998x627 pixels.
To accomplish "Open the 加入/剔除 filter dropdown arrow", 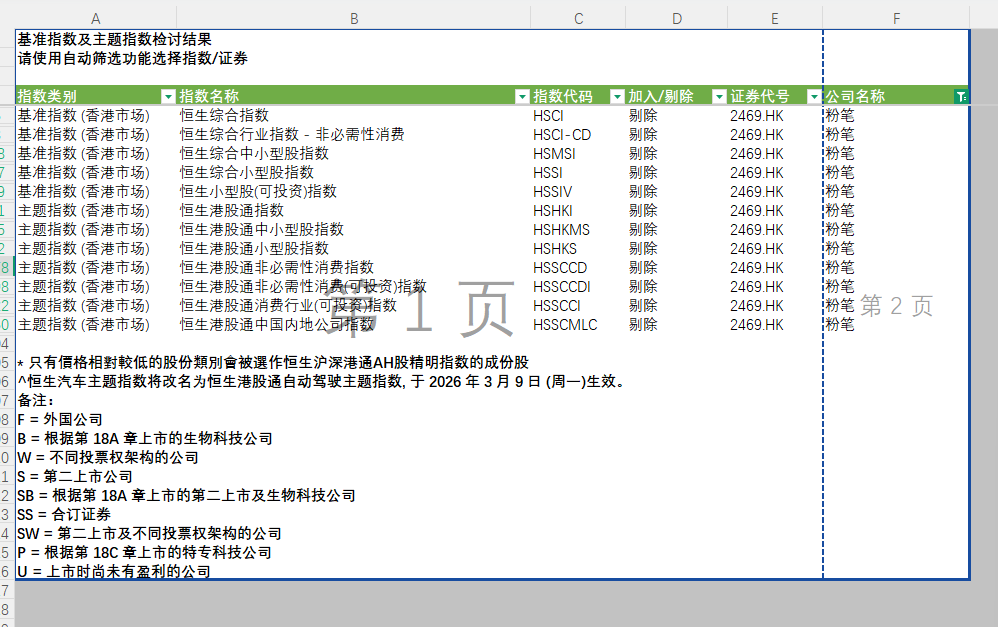I will [x=719, y=96].
